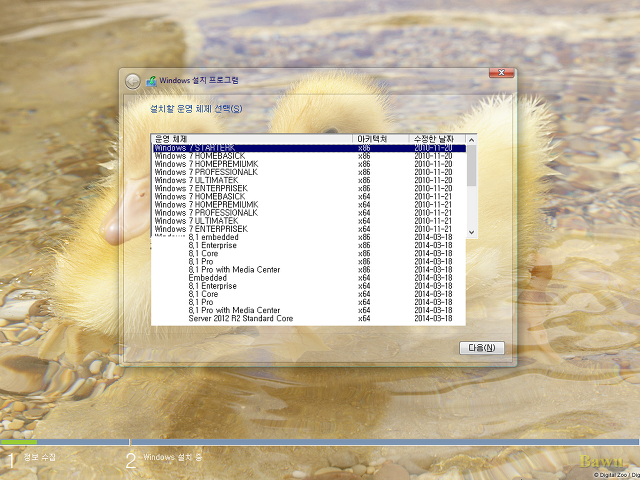Pick Windows 7 ENTERPRISEK x64 entry

(x=309, y=229)
